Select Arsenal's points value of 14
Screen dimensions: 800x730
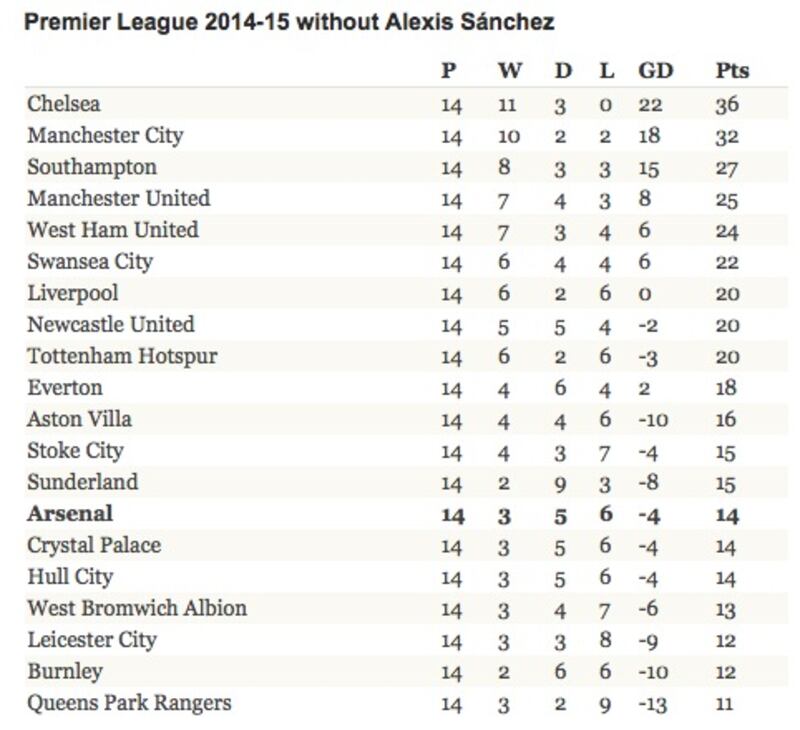coord(726,516)
